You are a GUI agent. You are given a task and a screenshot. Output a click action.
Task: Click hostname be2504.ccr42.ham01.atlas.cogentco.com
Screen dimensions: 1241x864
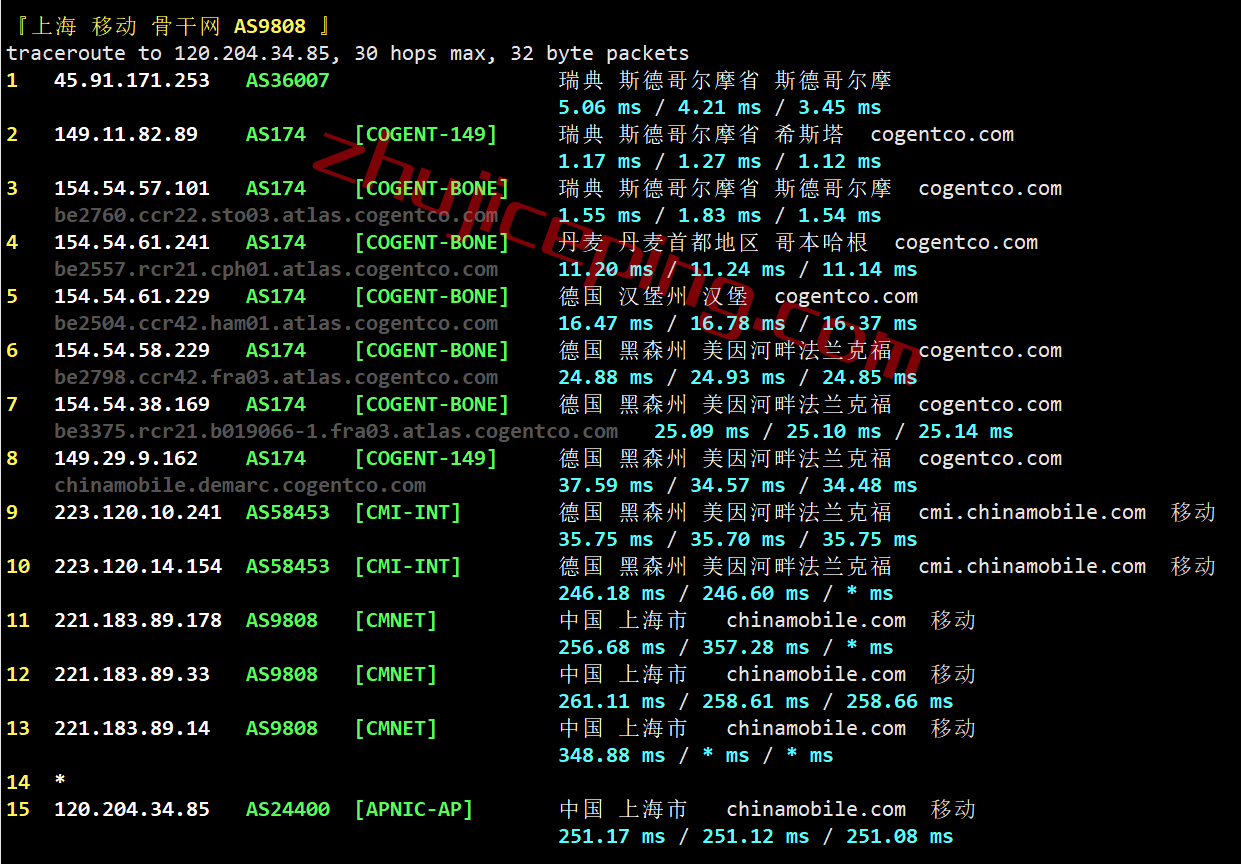point(276,323)
